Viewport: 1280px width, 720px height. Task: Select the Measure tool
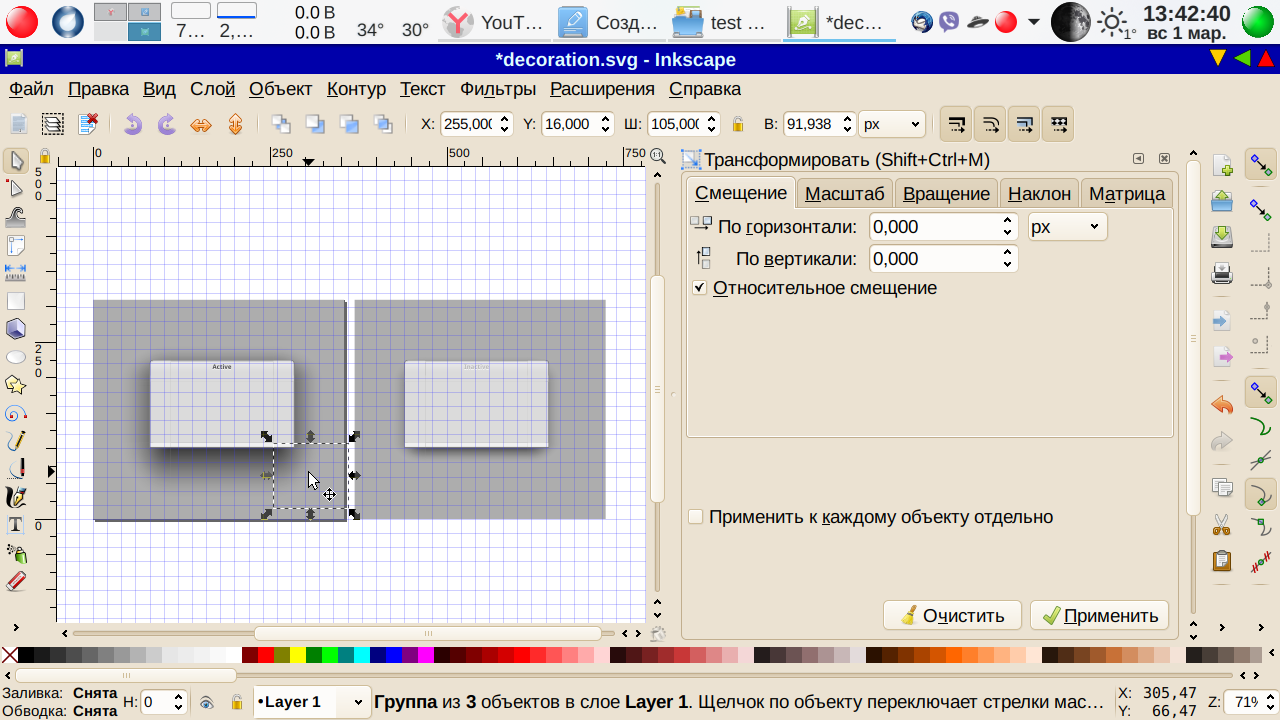16,272
